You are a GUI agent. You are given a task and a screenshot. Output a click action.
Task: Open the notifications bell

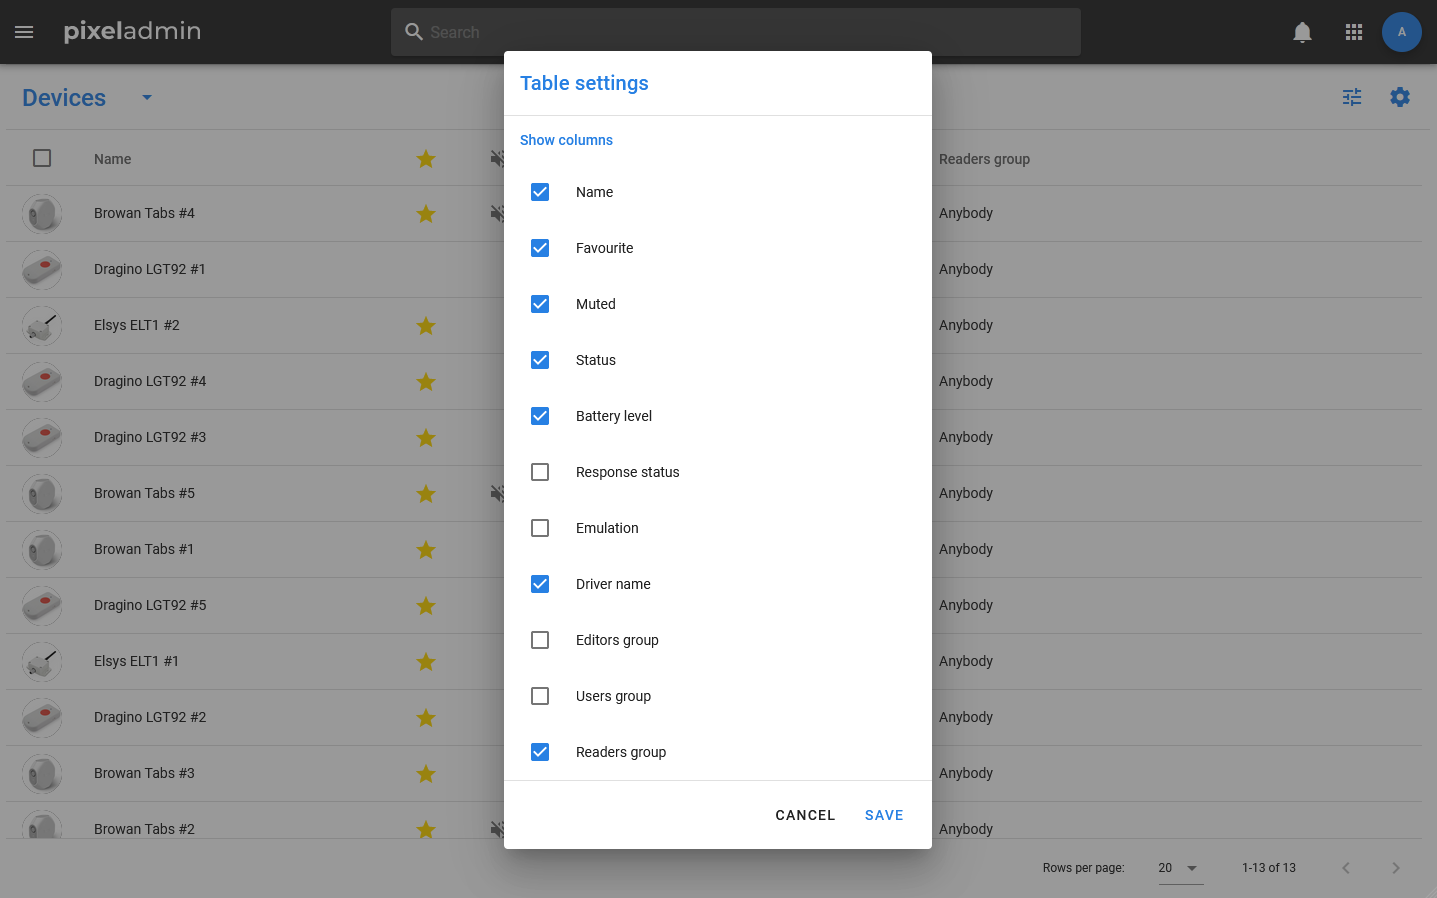(1302, 32)
